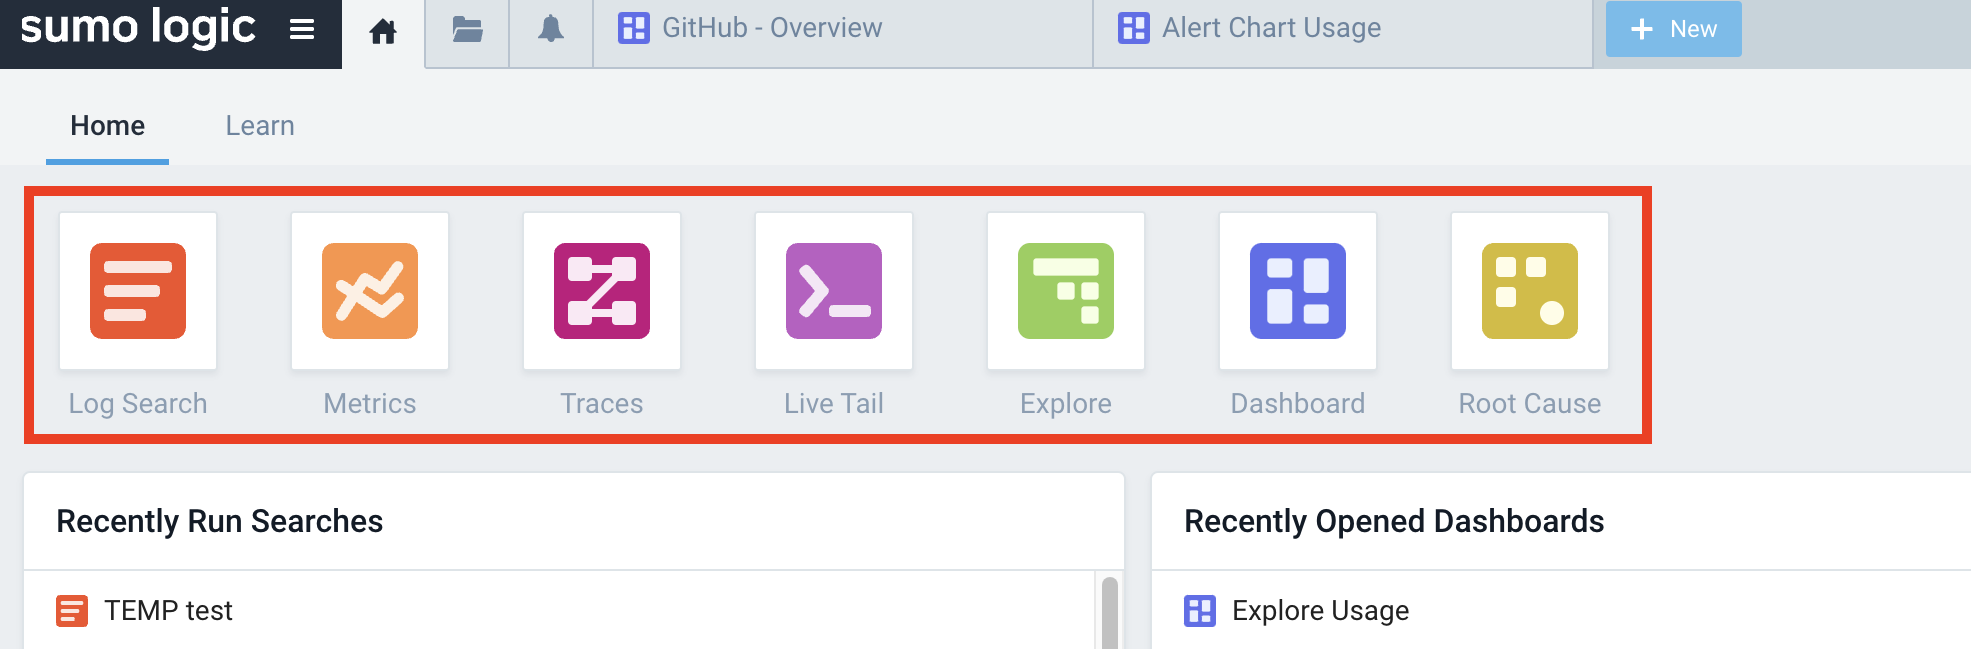Open the TEMP test recent search

pyautogui.click(x=168, y=610)
